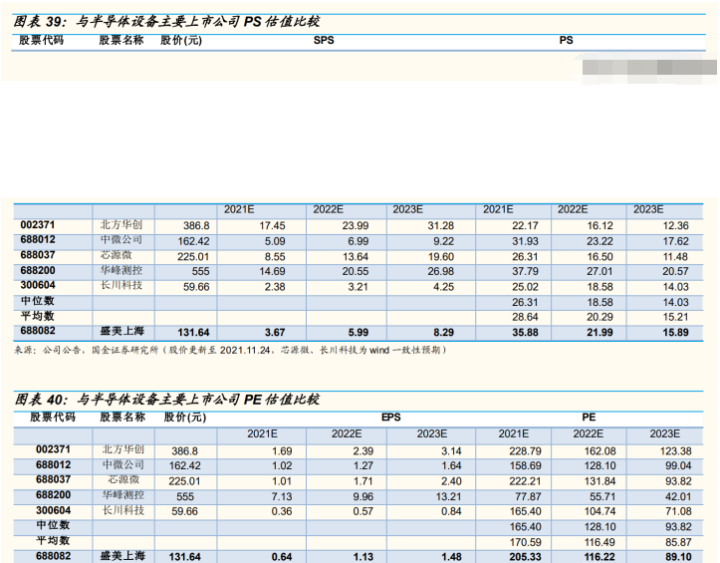
Task: Click 盛美上海 SPS value 8.29
Action: [444, 332]
